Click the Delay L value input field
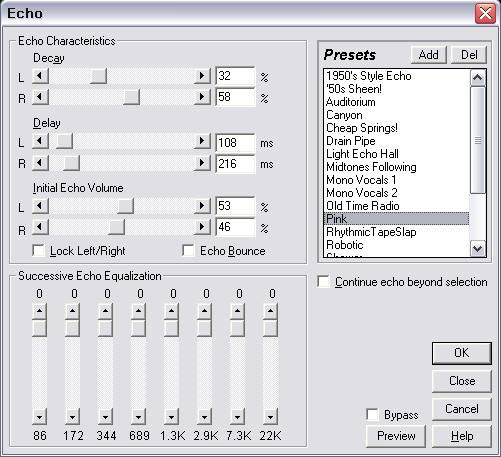 point(235,143)
